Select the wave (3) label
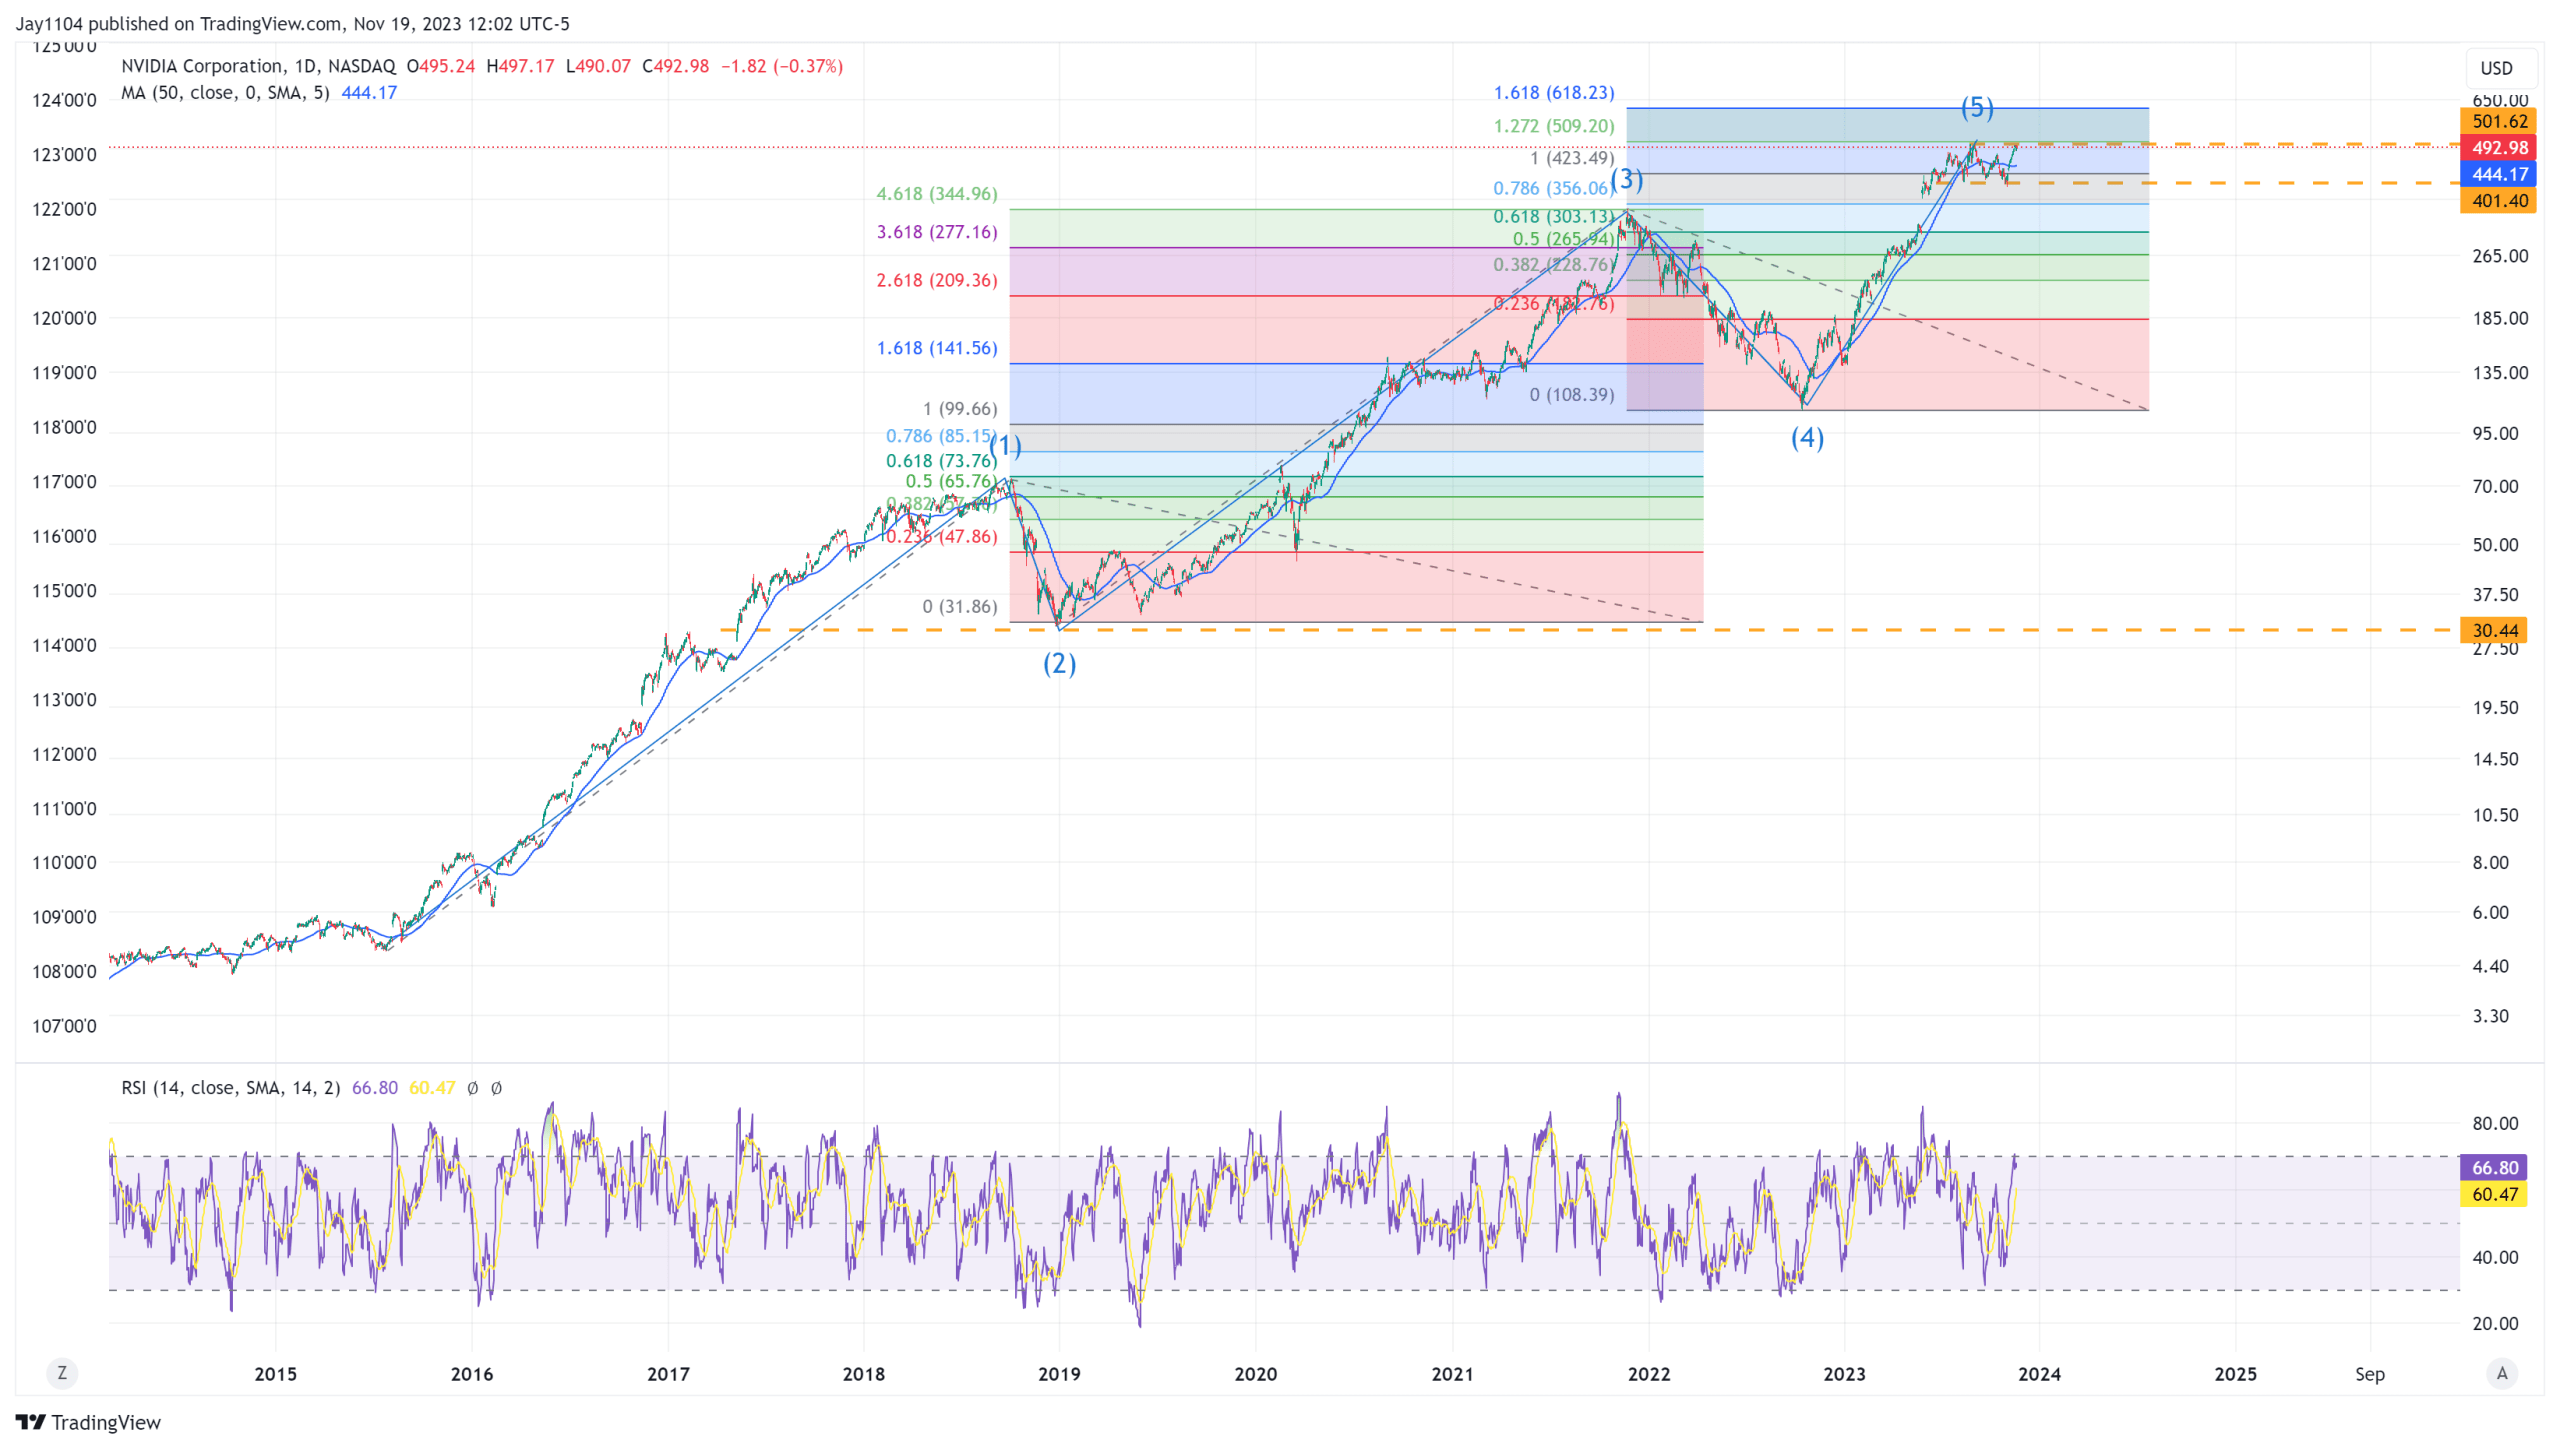This screenshot has width=2560, height=1450. pyautogui.click(x=1627, y=179)
